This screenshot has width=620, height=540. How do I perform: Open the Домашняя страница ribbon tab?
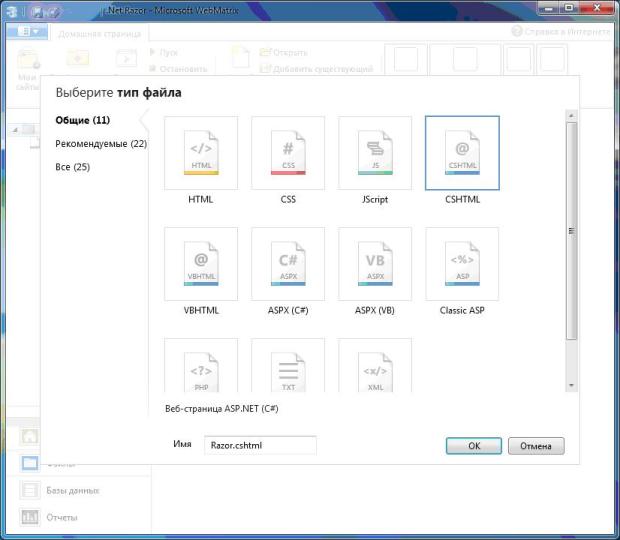100,34
